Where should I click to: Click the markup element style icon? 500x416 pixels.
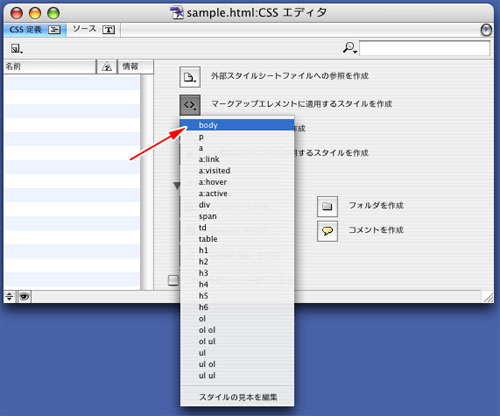coord(190,105)
